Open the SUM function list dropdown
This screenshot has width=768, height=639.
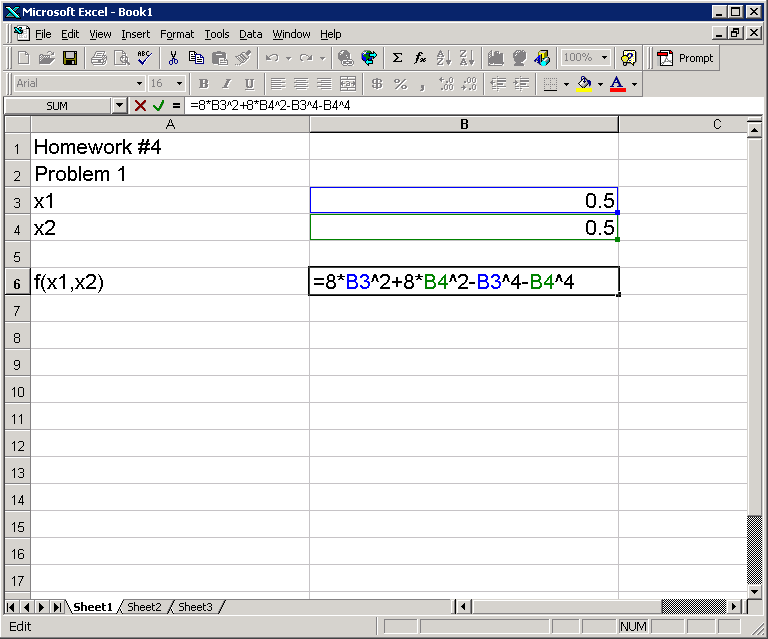point(119,106)
